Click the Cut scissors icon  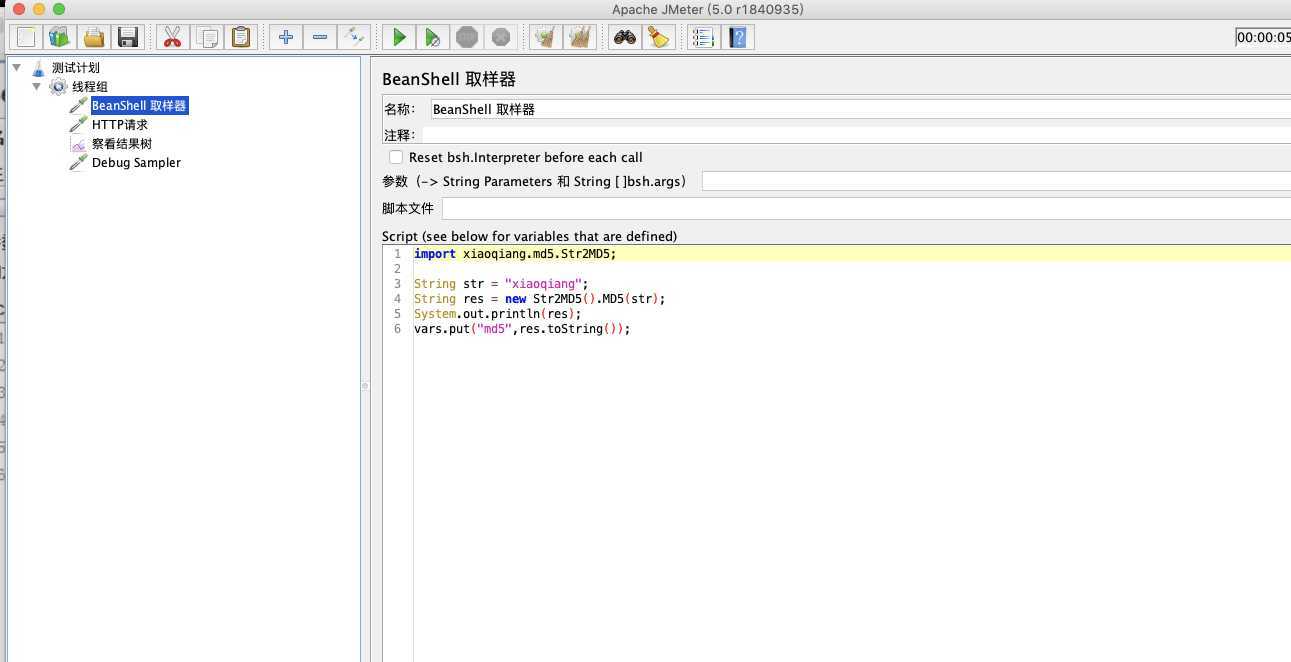(172, 38)
